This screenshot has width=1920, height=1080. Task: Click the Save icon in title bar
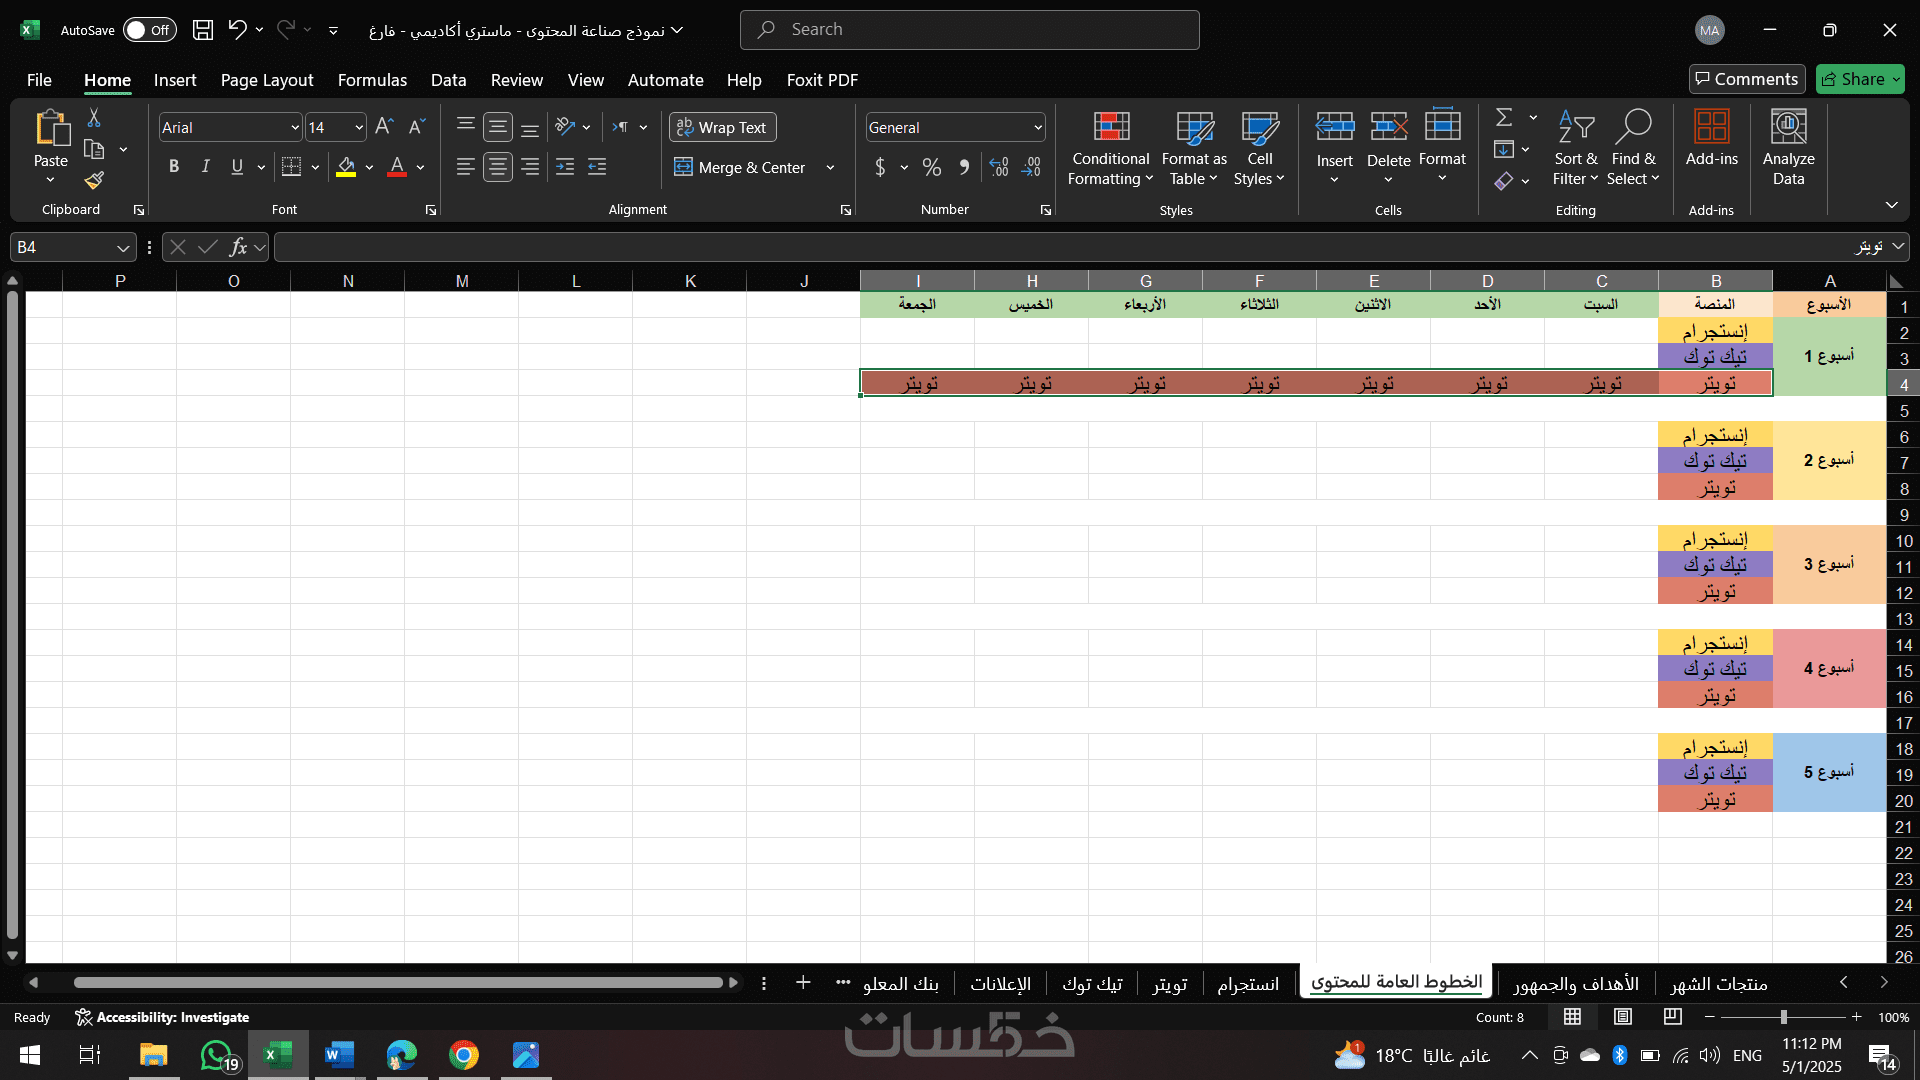point(203,30)
